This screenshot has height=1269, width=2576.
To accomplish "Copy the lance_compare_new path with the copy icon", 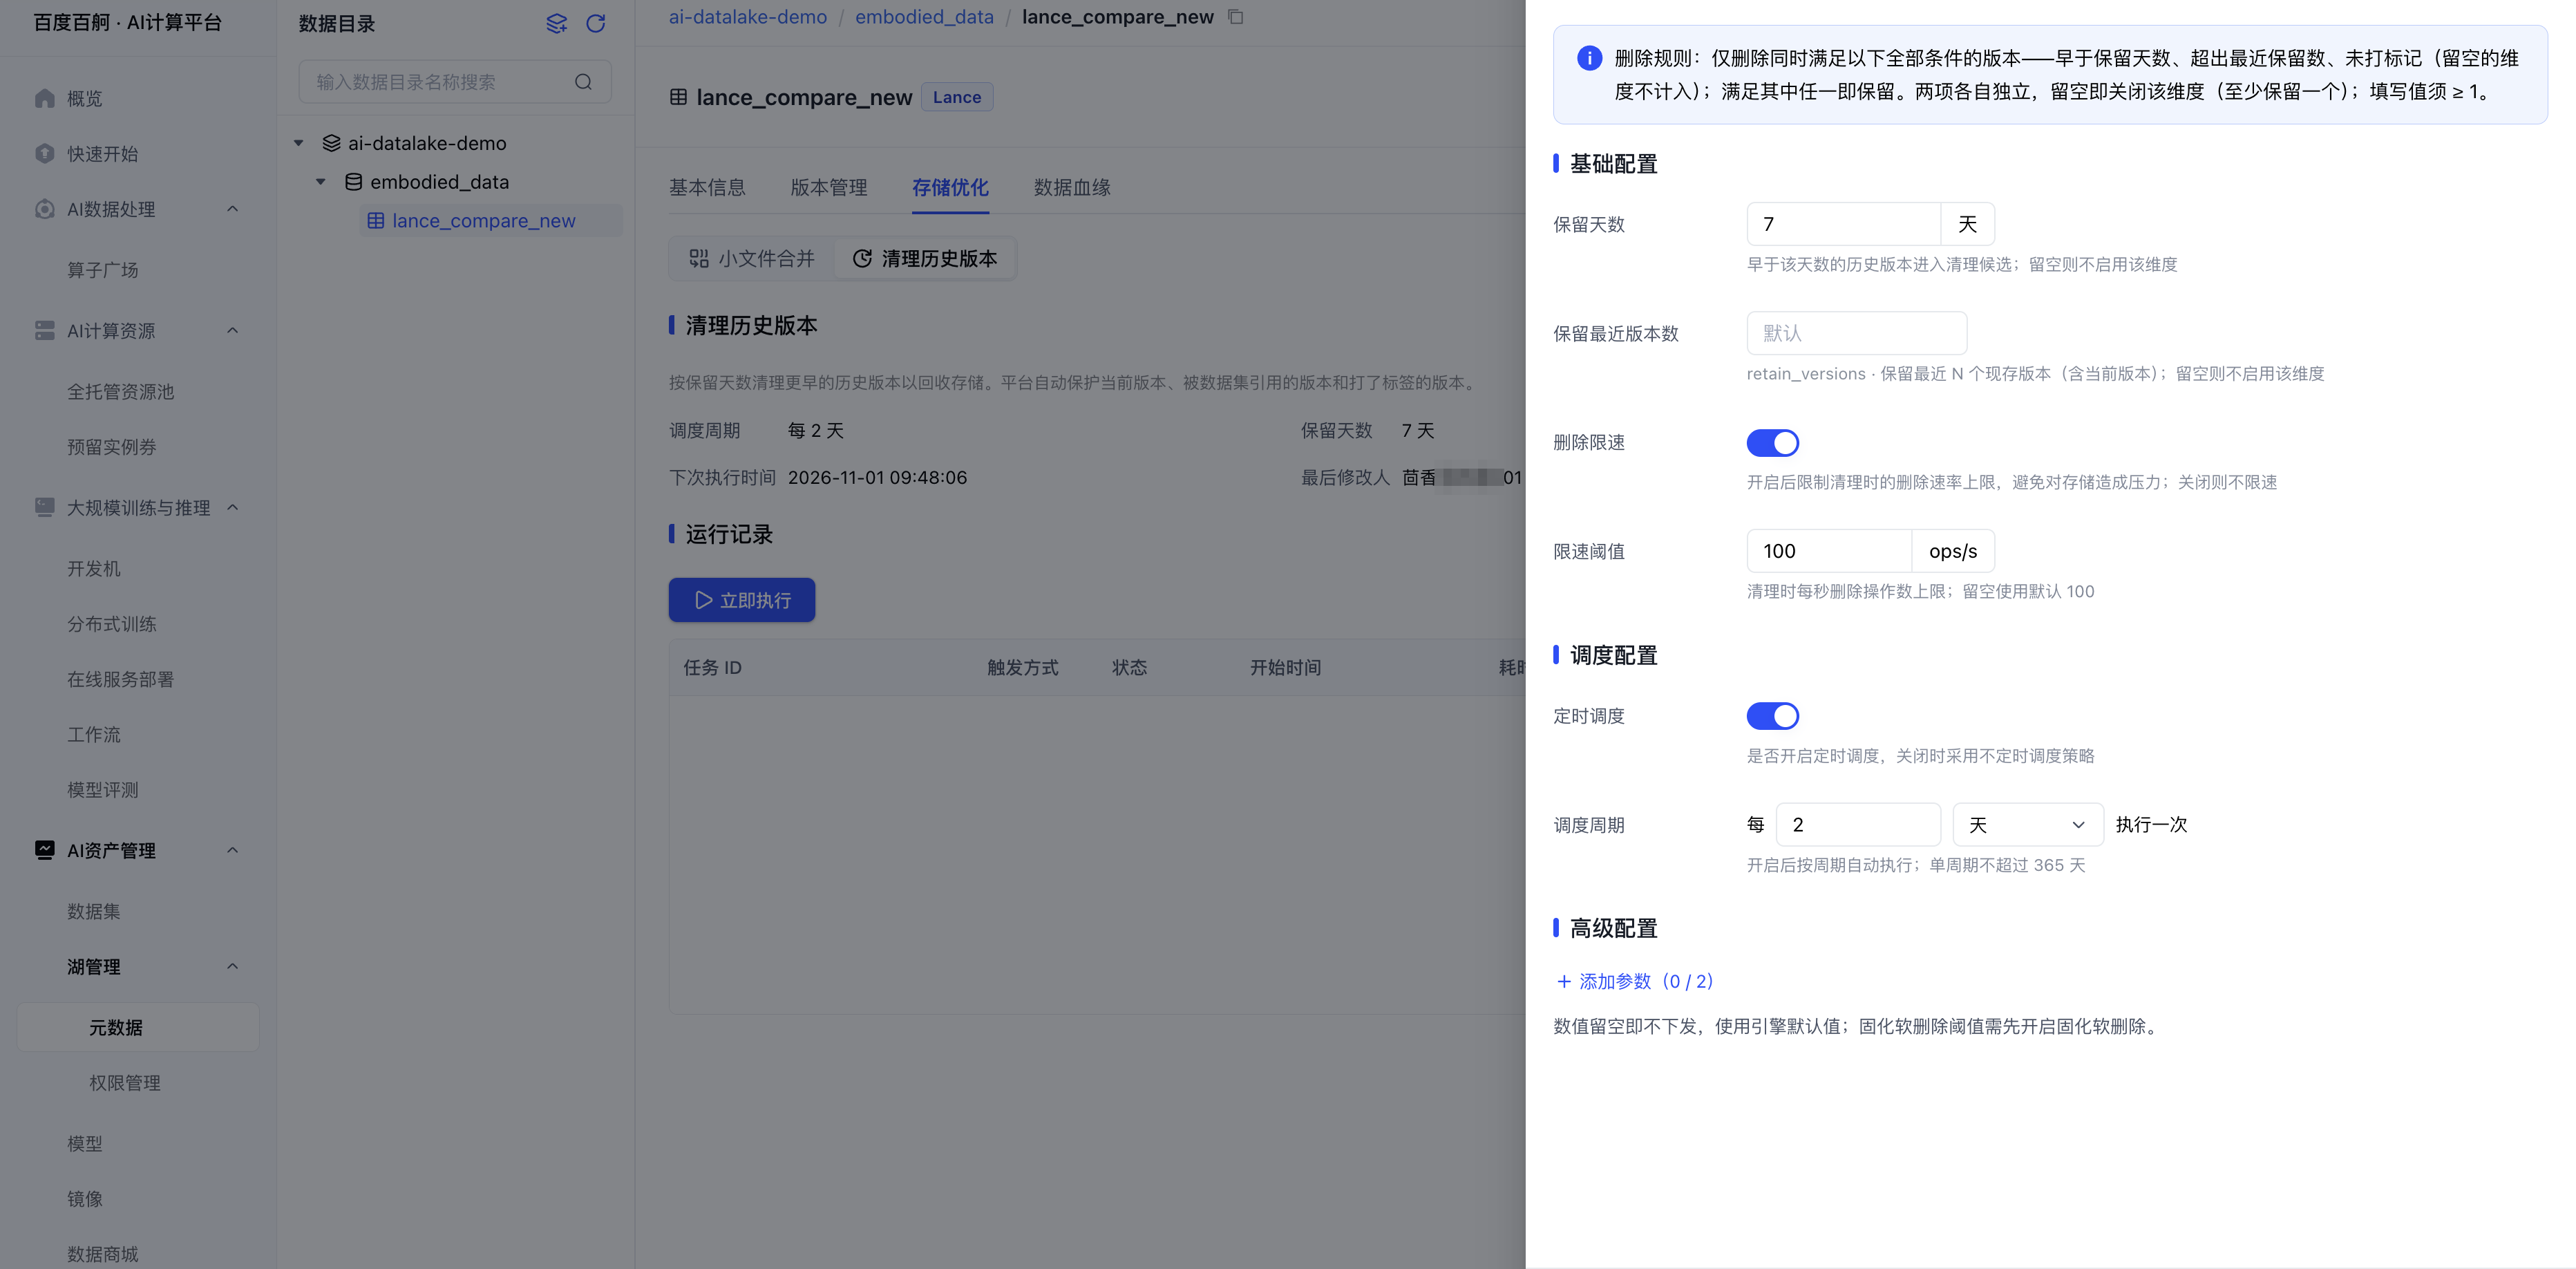I will click(1236, 17).
